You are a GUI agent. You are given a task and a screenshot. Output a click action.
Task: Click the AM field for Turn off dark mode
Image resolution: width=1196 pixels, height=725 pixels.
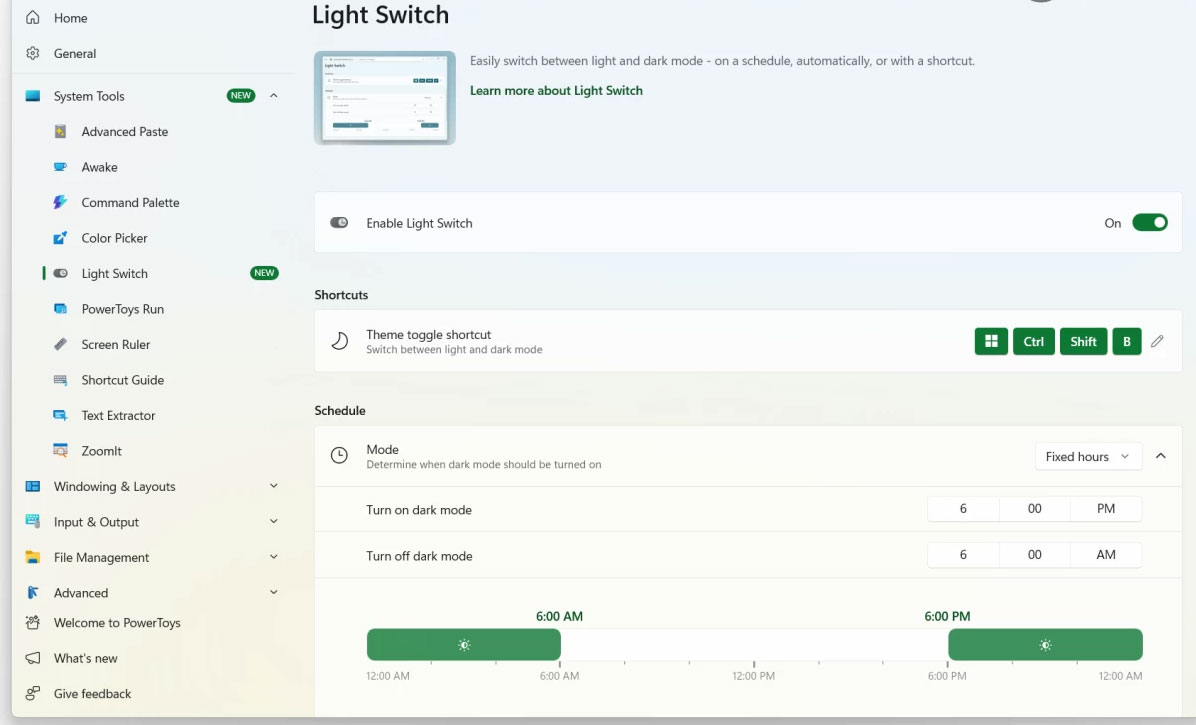pyautogui.click(x=1106, y=554)
